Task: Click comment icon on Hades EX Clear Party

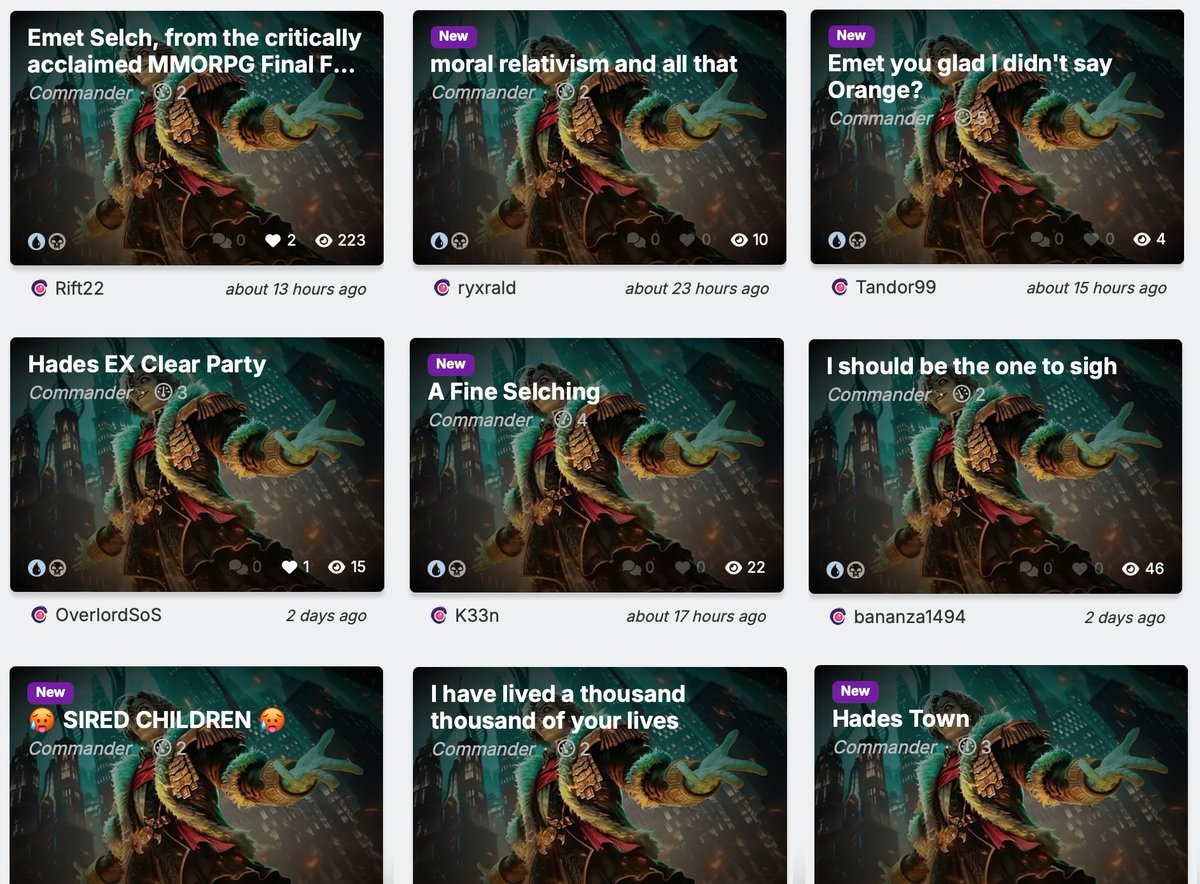Action: coord(238,567)
